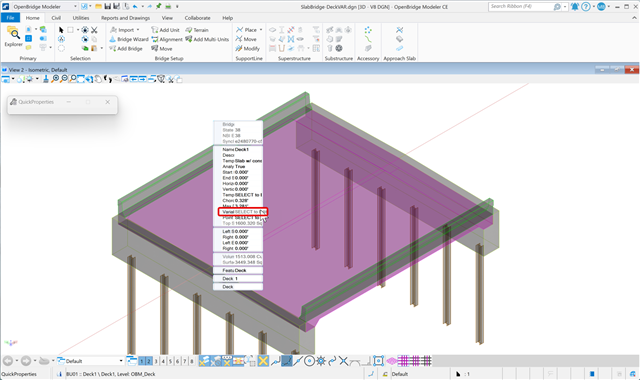Click the Zoom In view control
This screenshot has width=640, height=380.
pyautogui.click(x=56, y=79)
